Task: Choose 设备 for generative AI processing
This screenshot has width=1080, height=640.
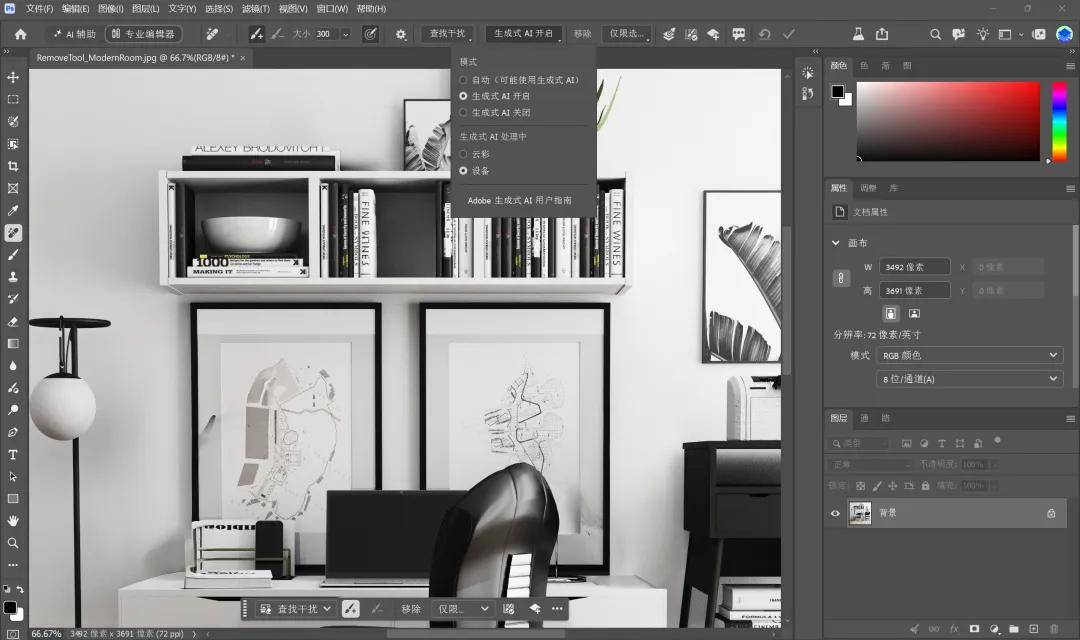Action: point(475,171)
